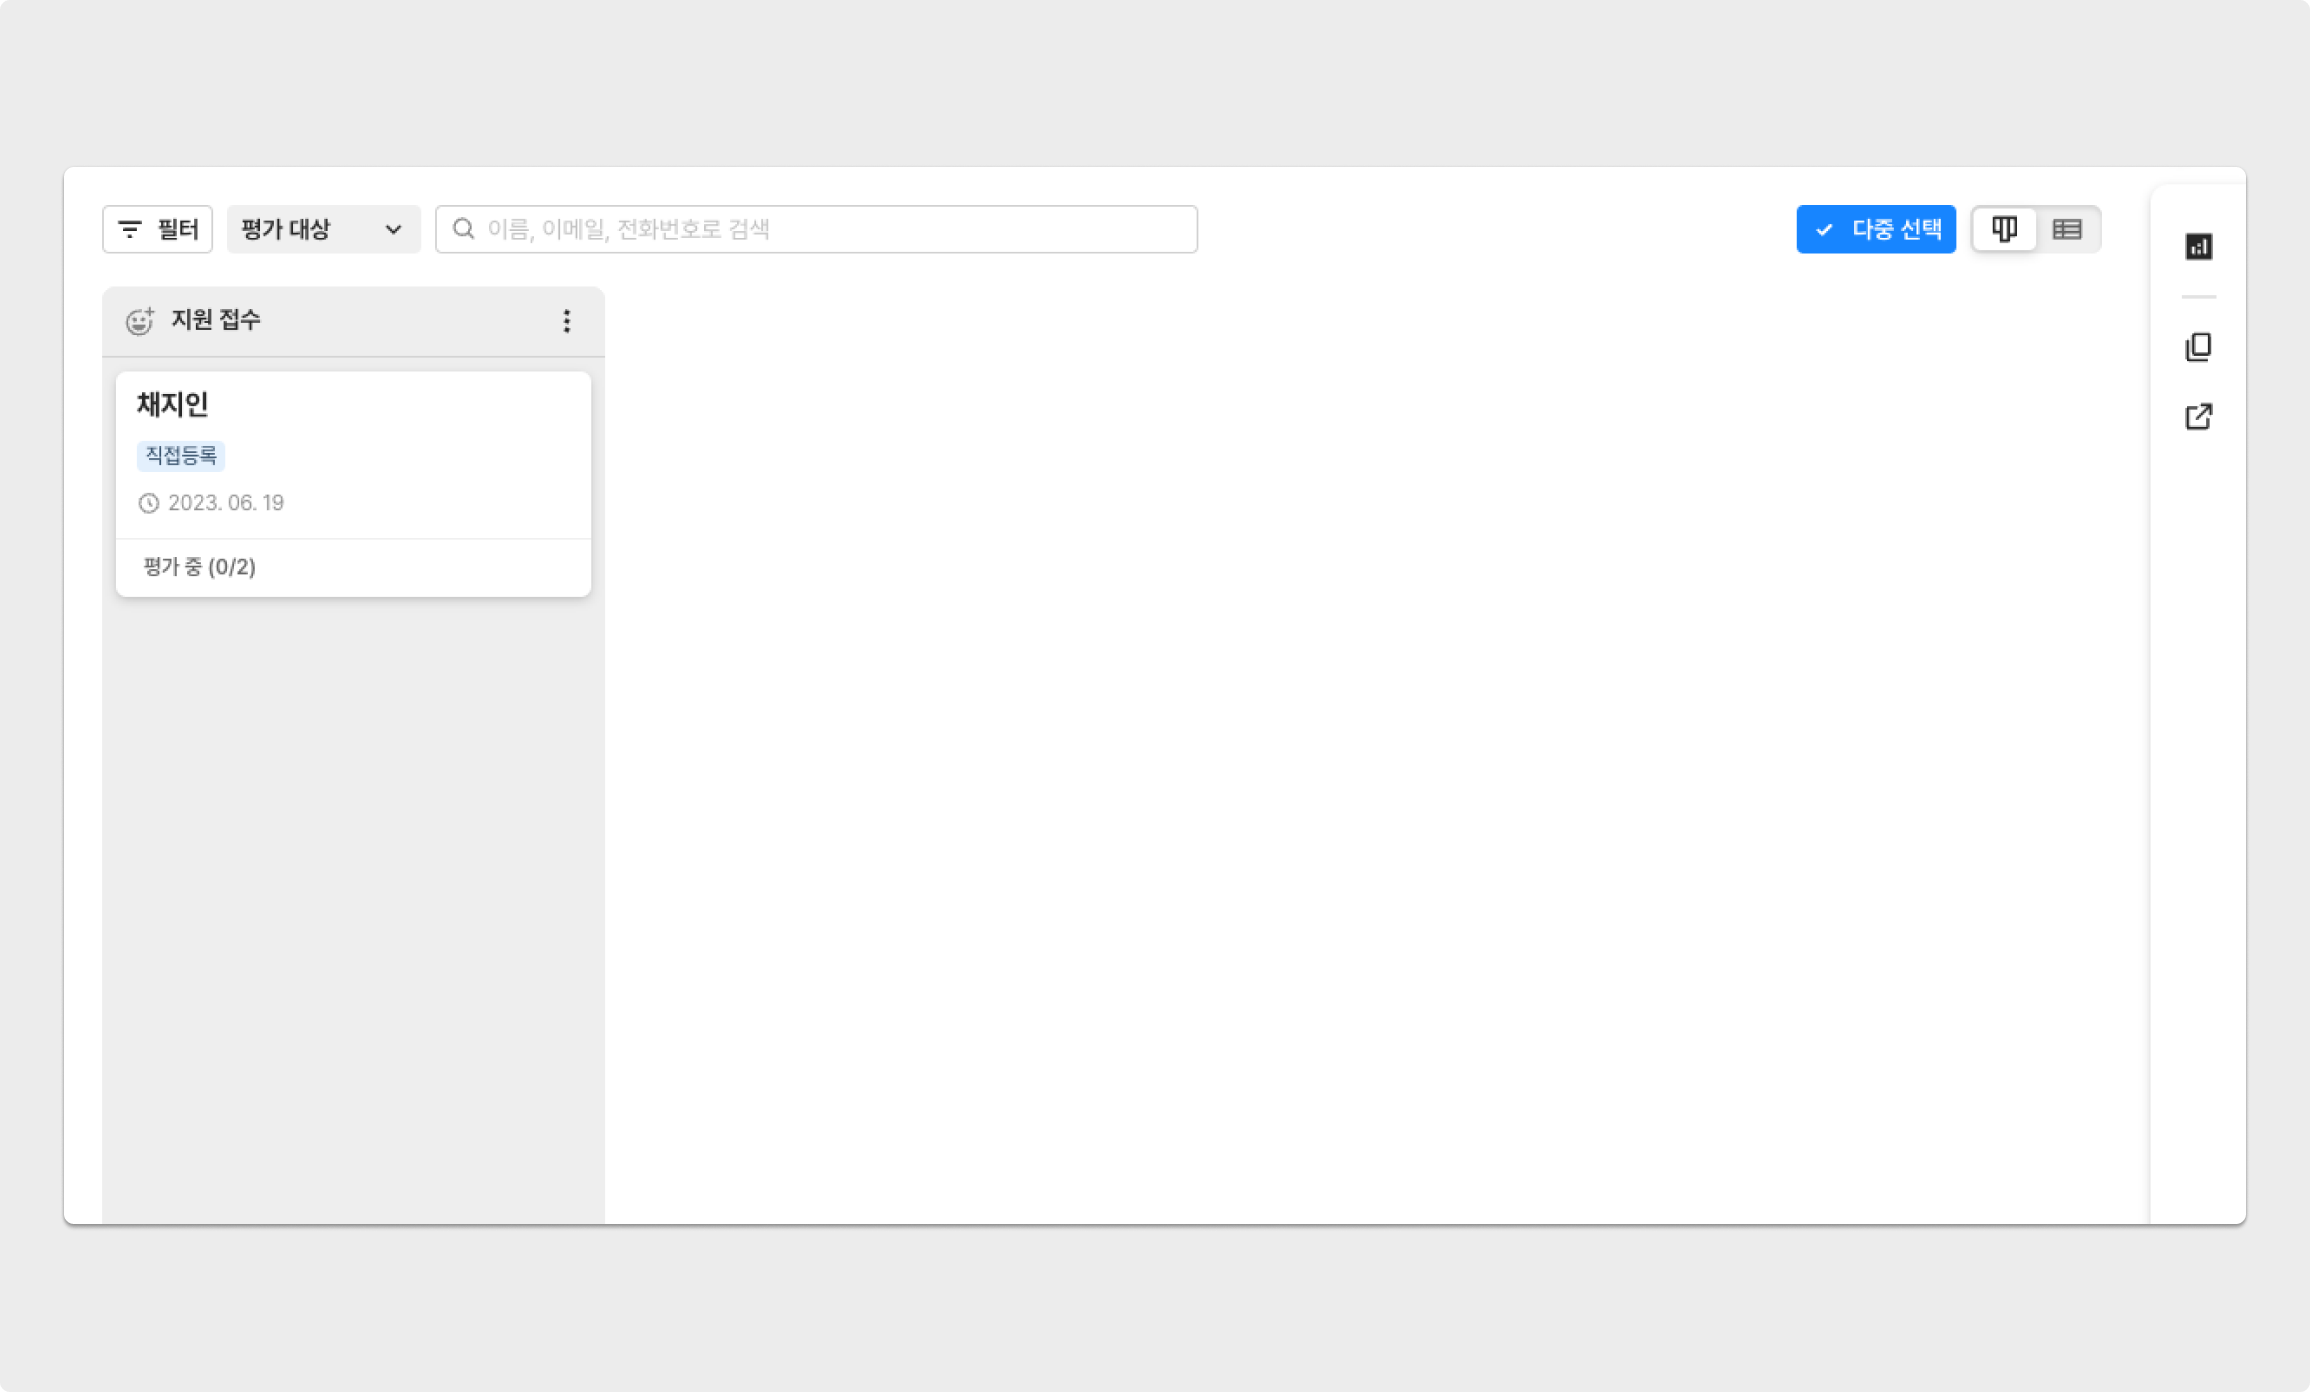Click the 평가 중 (0/2) status
Viewport: 2310px width, 1392px height.
click(x=199, y=567)
